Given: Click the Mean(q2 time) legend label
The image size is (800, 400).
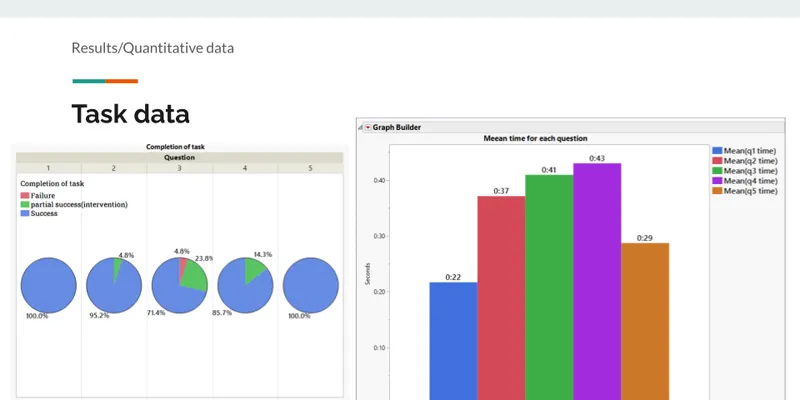Looking at the screenshot, I should (751, 161).
